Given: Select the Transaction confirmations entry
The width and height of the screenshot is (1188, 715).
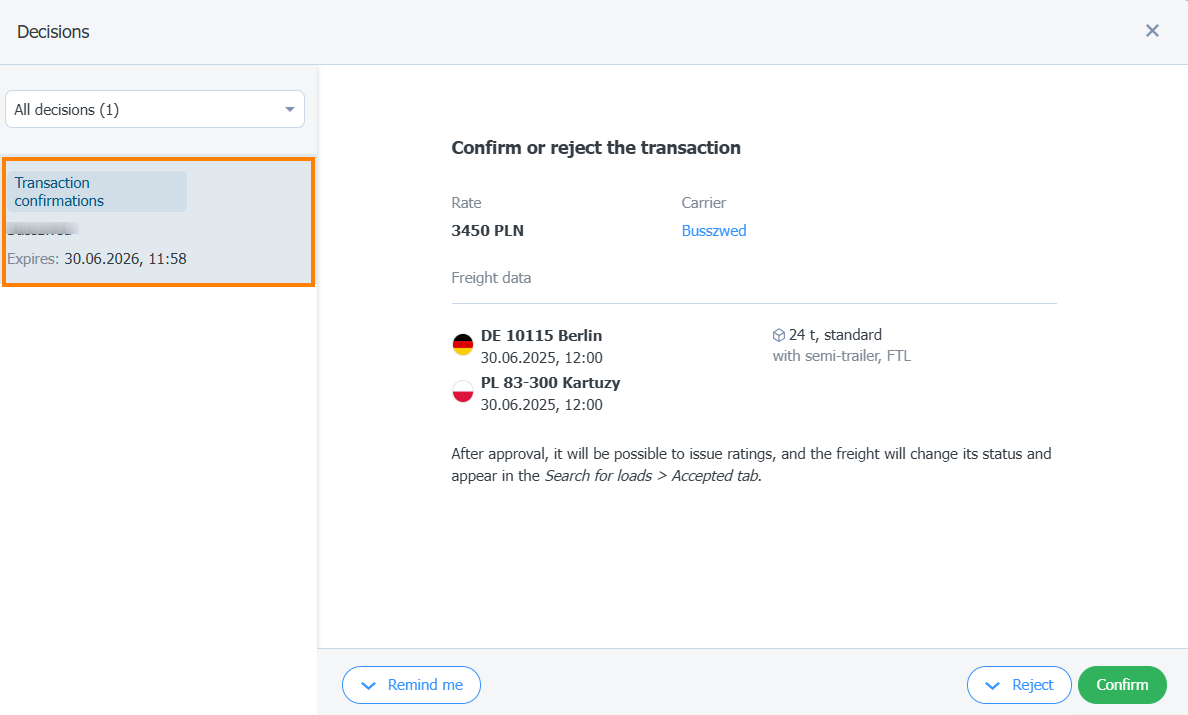Looking at the screenshot, I should (158, 222).
